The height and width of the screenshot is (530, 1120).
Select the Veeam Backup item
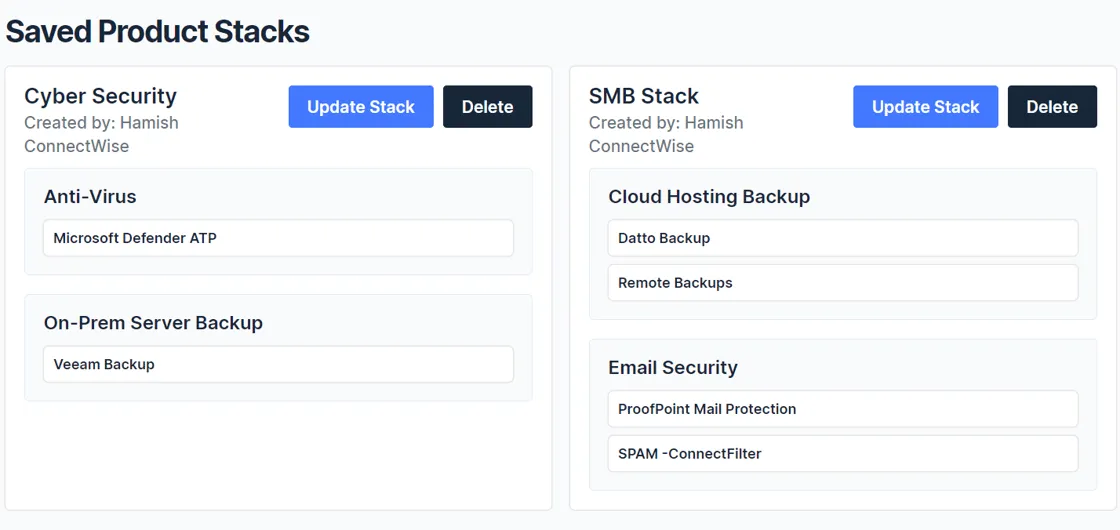pos(279,364)
